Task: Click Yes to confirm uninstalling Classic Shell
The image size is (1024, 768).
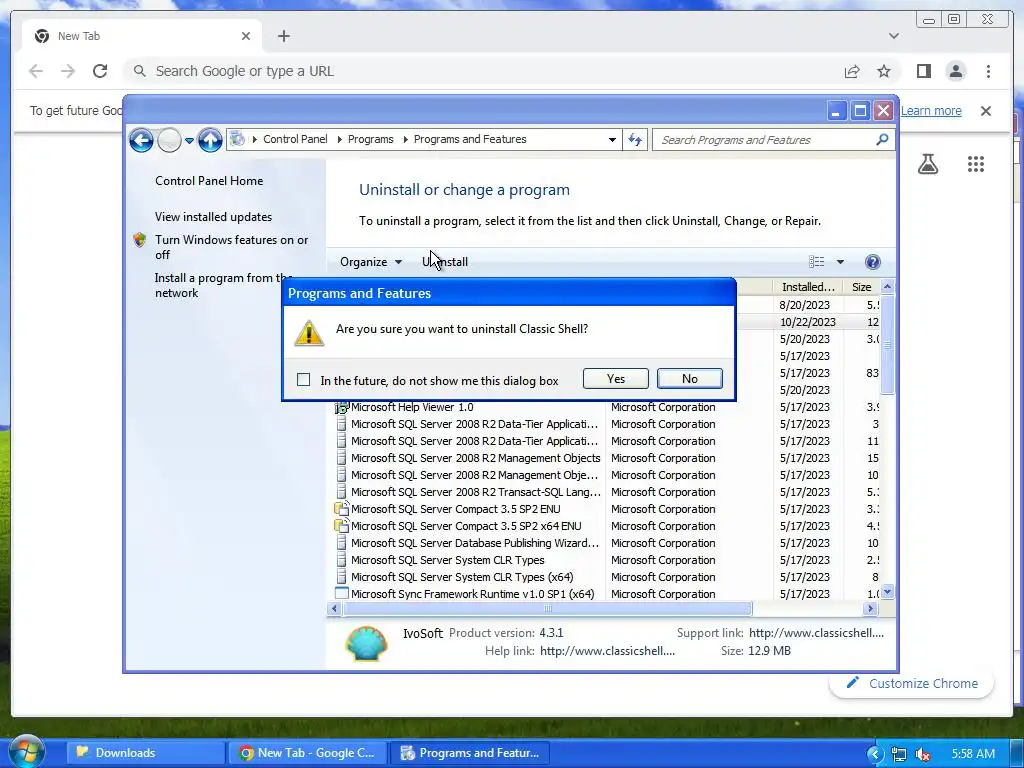Action: point(615,379)
